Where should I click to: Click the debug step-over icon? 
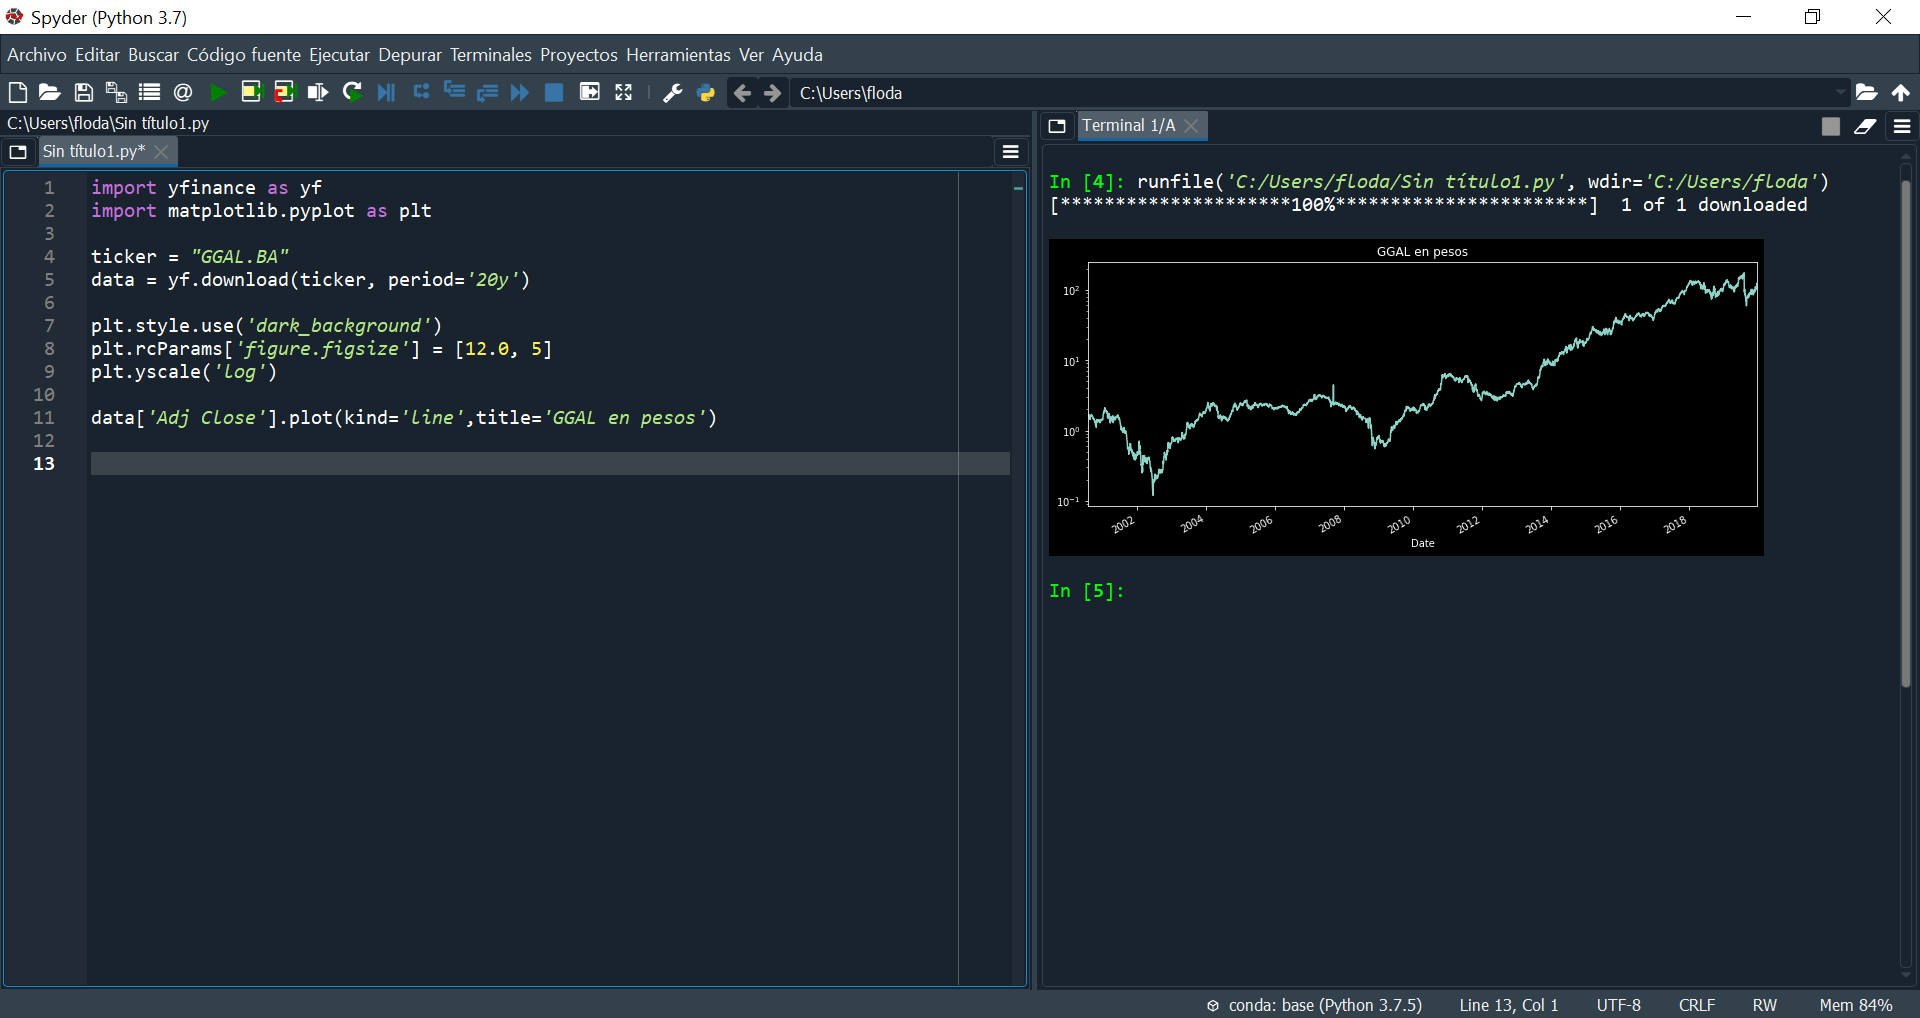[x=421, y=92]
